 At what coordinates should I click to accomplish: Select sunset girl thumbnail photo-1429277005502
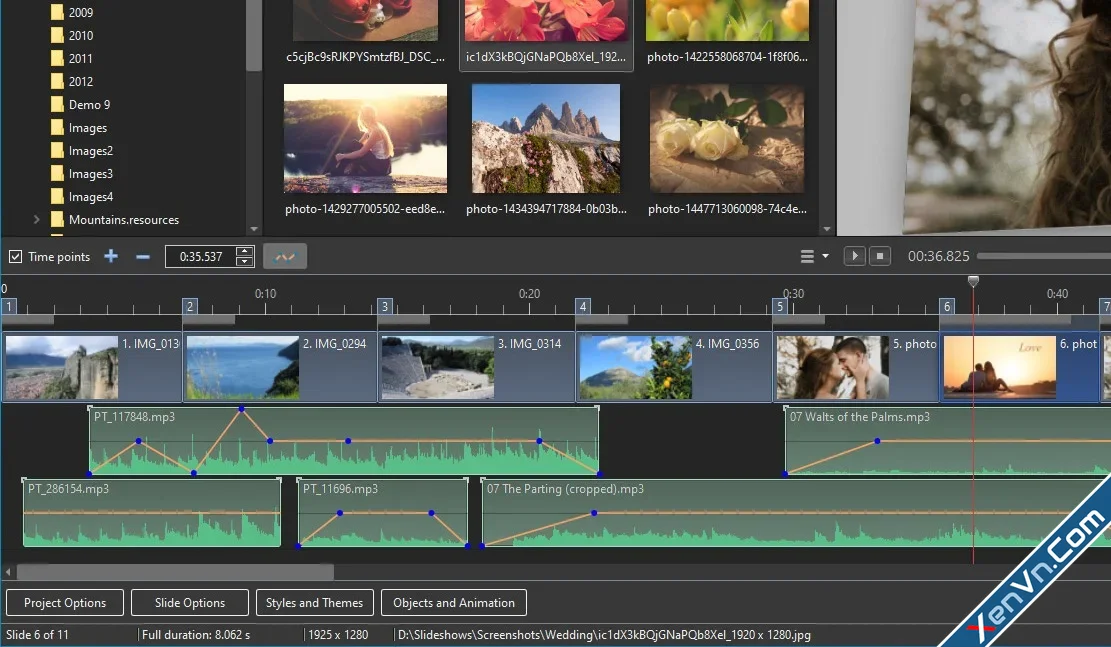pyautogui.click(x=365, y=150)
